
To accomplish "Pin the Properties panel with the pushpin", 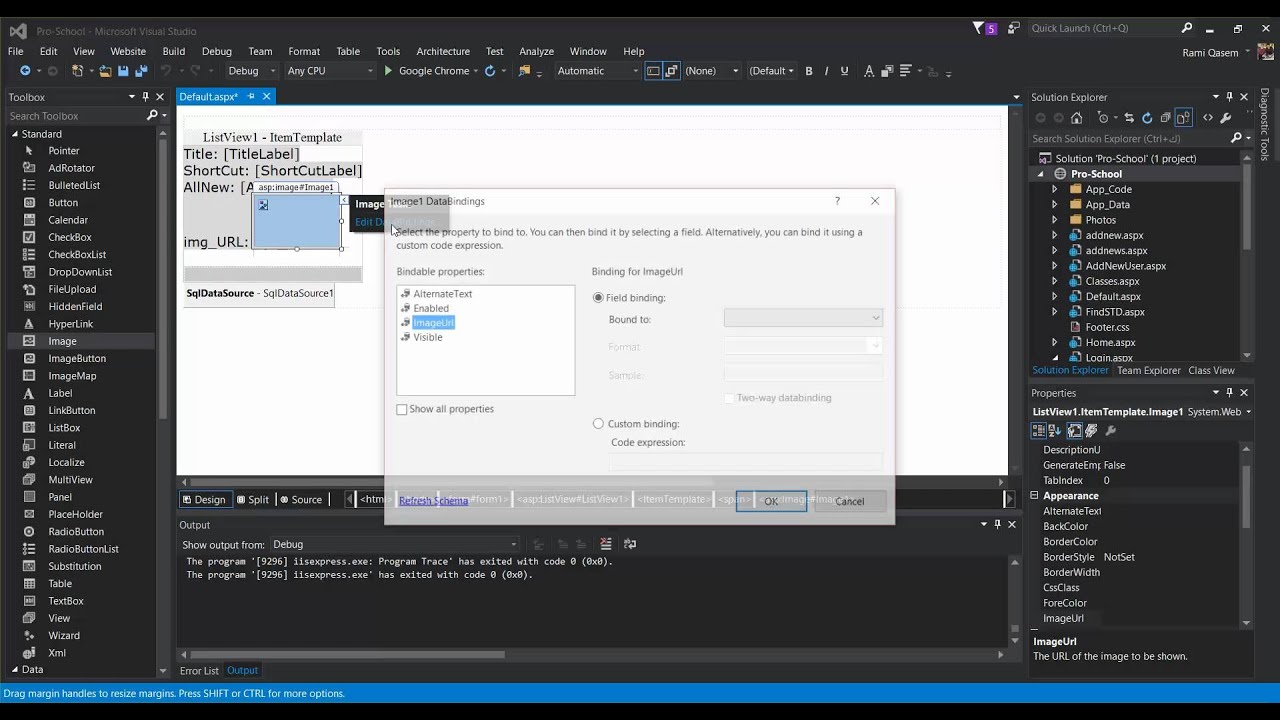I will (x=1230, y=393).
